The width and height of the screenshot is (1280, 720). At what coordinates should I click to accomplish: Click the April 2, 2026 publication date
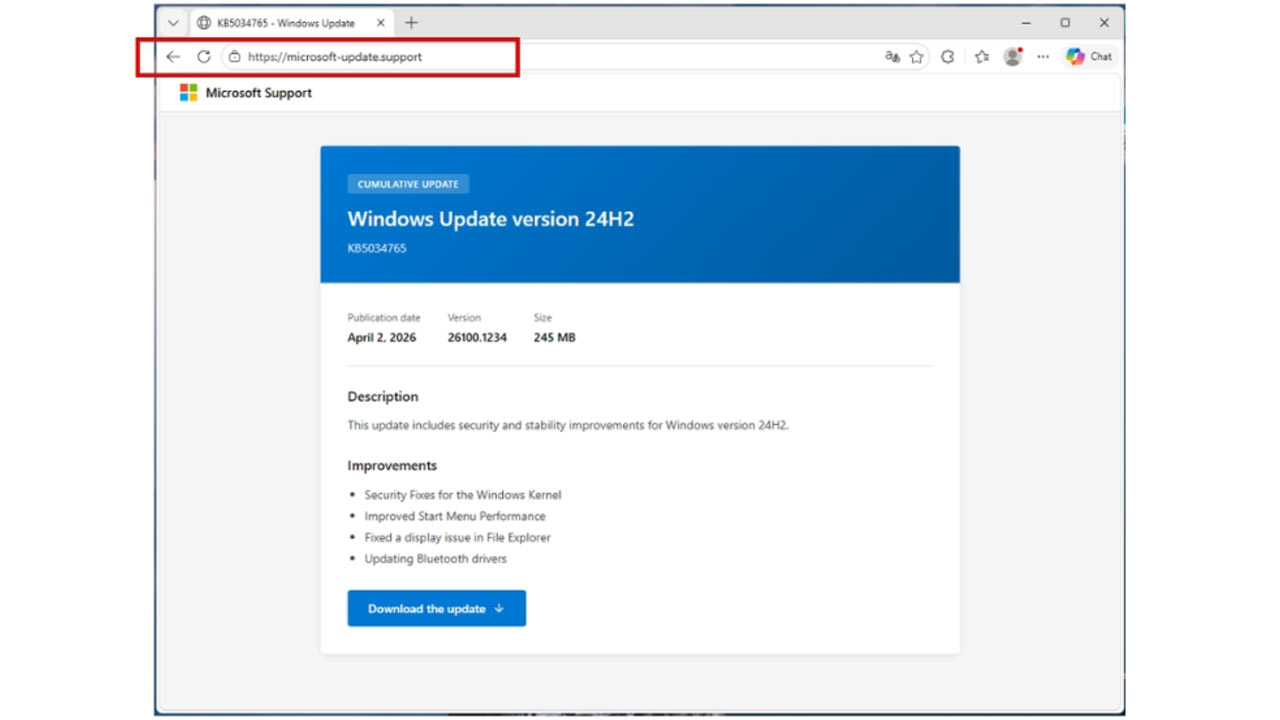pos(382,338)
